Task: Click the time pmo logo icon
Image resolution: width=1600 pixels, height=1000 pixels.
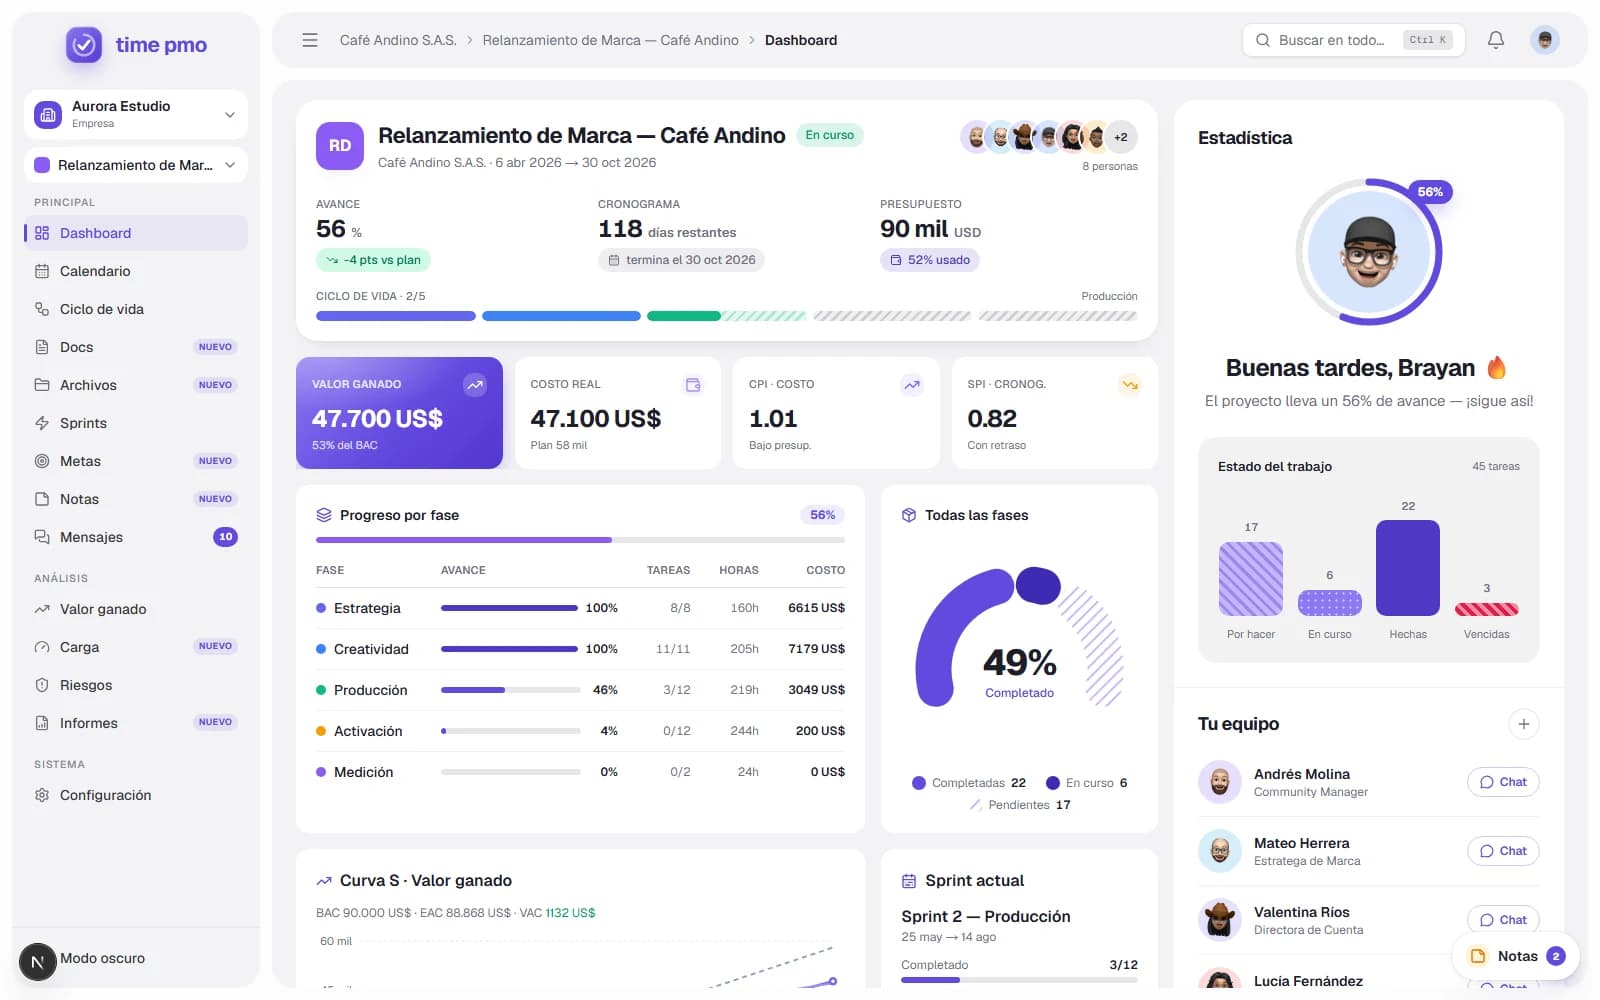Action: click(x=84, y=45)
